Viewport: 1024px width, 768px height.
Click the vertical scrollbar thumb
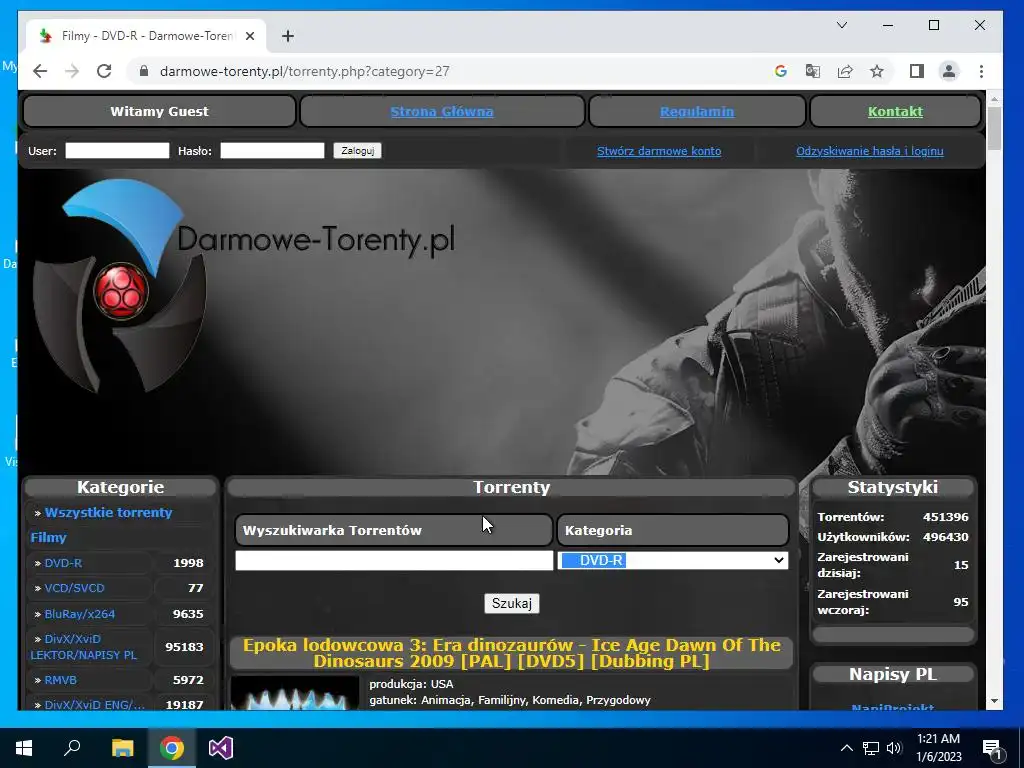click(994, 129)
